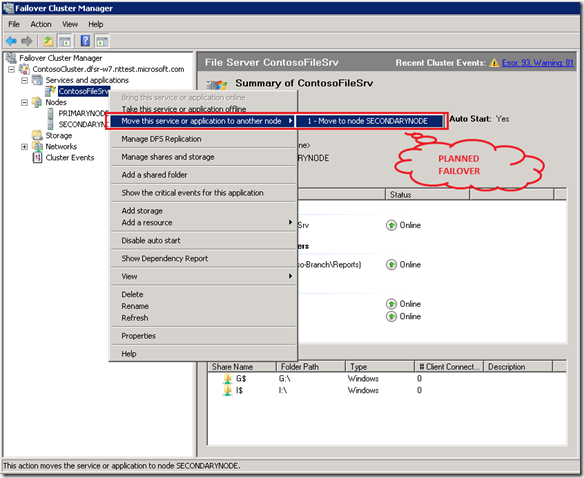Select the Cluster Events tree item
584x478 pixels.
pos(70,158)
